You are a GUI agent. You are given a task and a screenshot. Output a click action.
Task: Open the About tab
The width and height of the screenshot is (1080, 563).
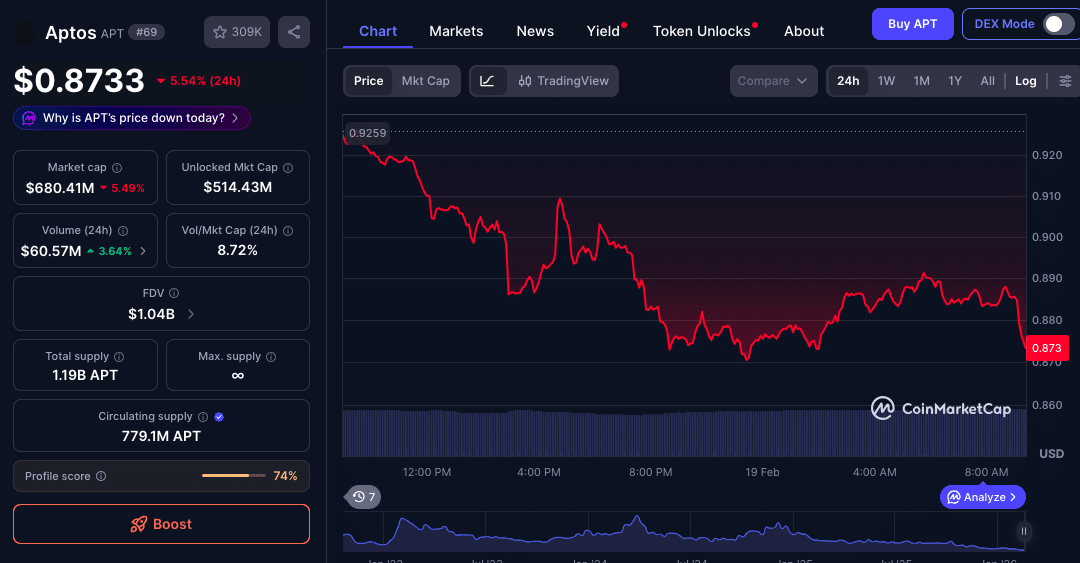coord(804,31)
